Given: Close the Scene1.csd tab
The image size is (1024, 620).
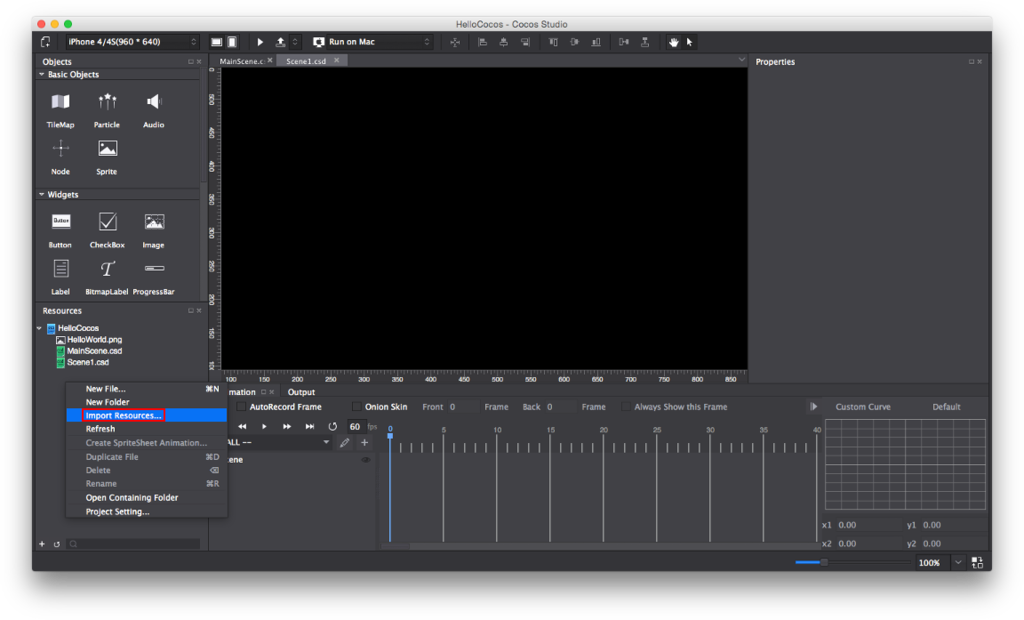Looking at the screenshot, I should pos(336,60).
